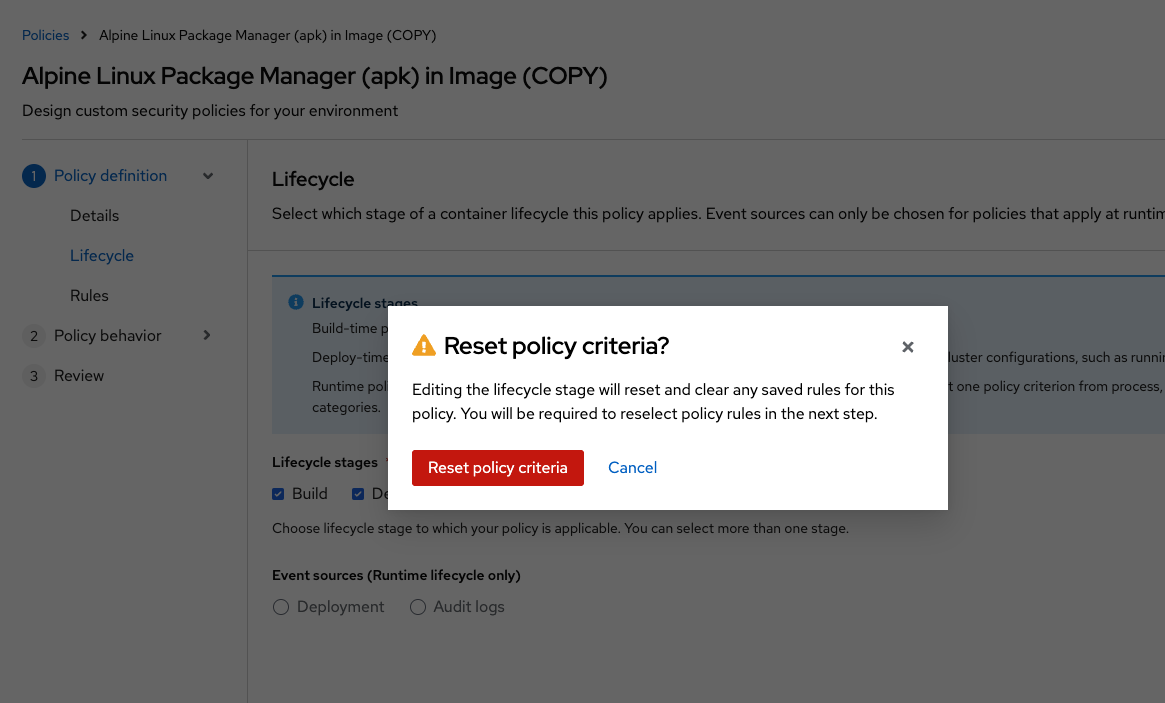Click the current breadcrumb policy name

[267, 35]
